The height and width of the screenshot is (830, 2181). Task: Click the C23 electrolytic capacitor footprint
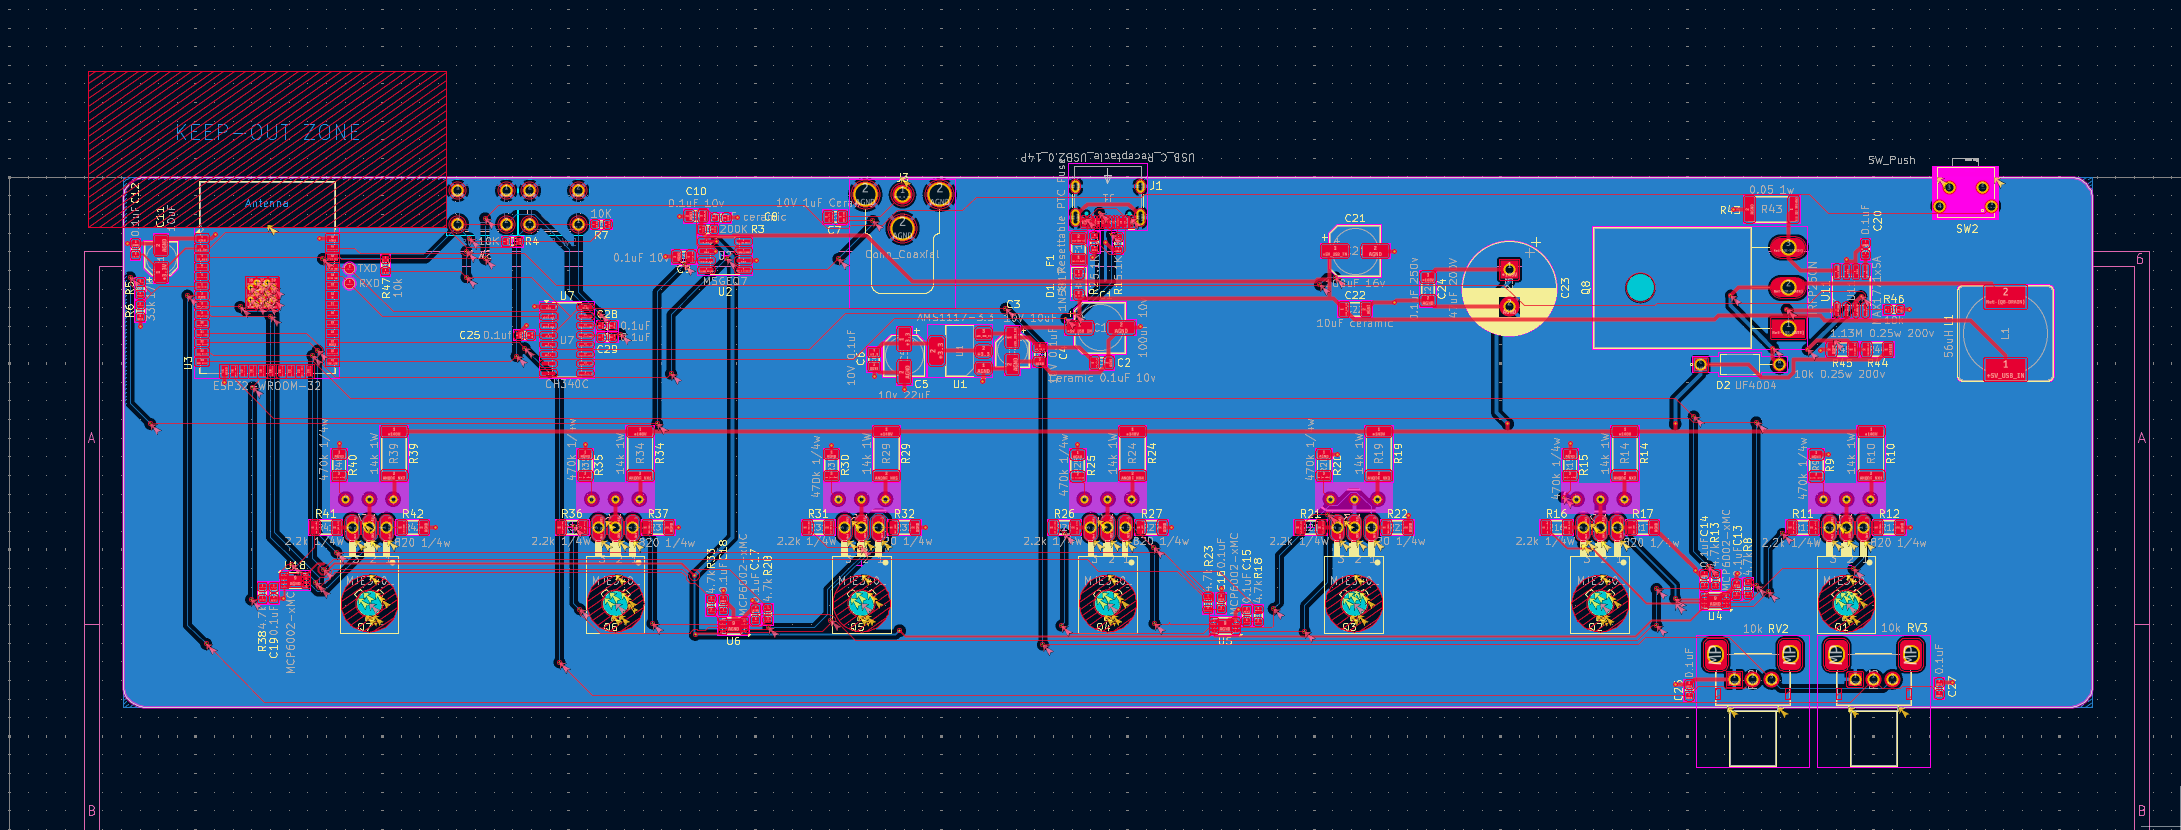coord(1509,288)
